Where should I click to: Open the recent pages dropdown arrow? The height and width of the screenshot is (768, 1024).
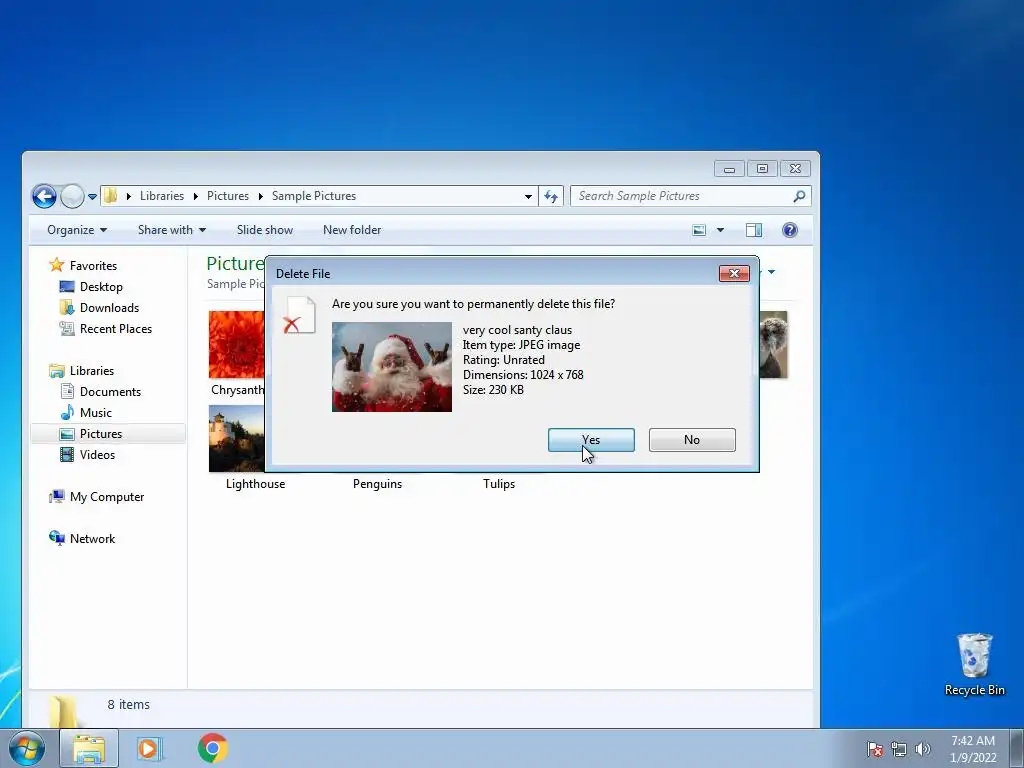(x=92, y=197)
